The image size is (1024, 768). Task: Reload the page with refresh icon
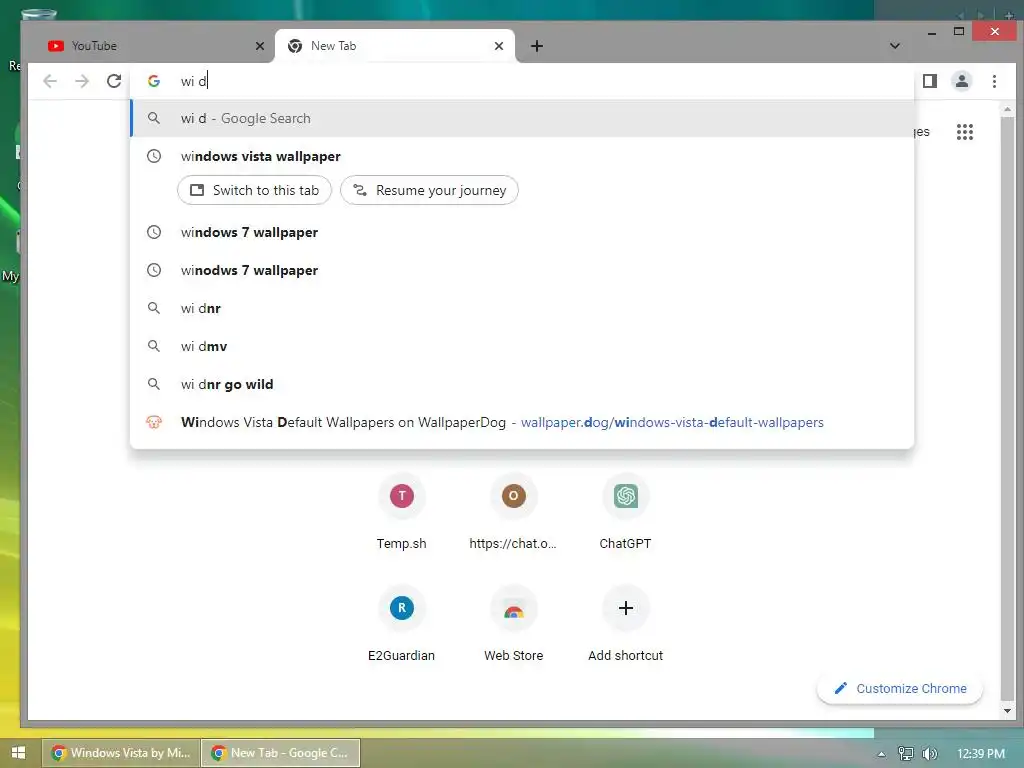(x=114, y=81)
